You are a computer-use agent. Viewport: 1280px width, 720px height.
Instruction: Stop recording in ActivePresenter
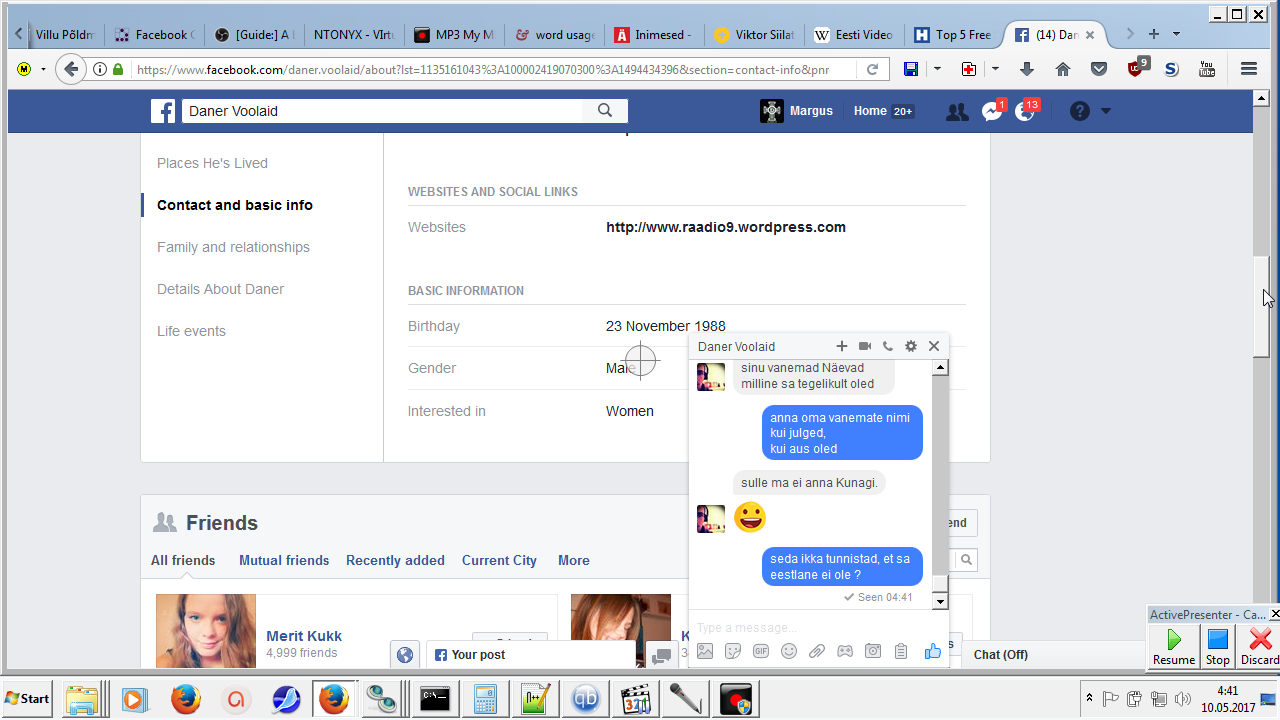pos(1217,645)
